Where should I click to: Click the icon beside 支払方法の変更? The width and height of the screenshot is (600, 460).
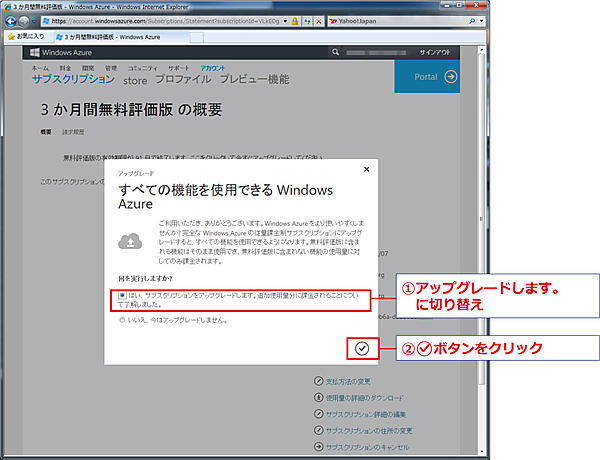(318, 381)
